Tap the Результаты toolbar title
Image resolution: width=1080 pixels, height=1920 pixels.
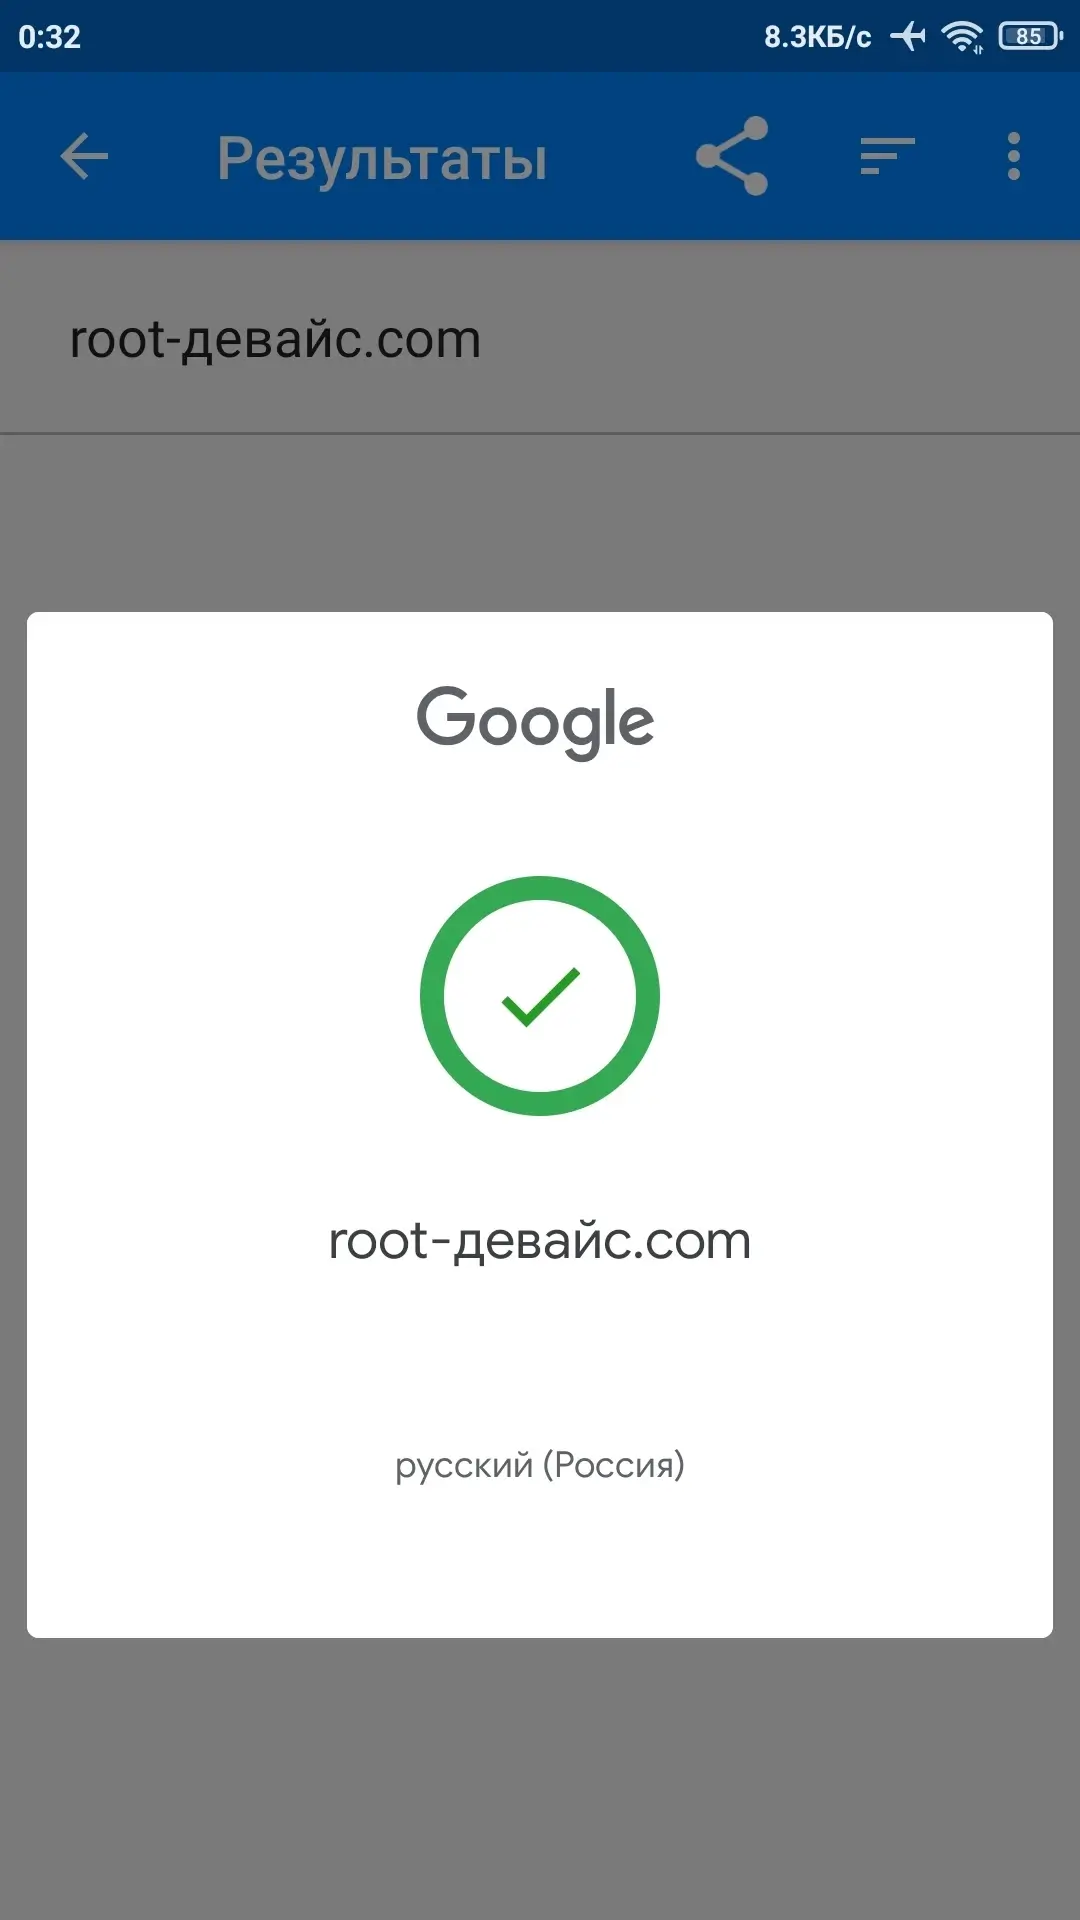pos(382,159)
